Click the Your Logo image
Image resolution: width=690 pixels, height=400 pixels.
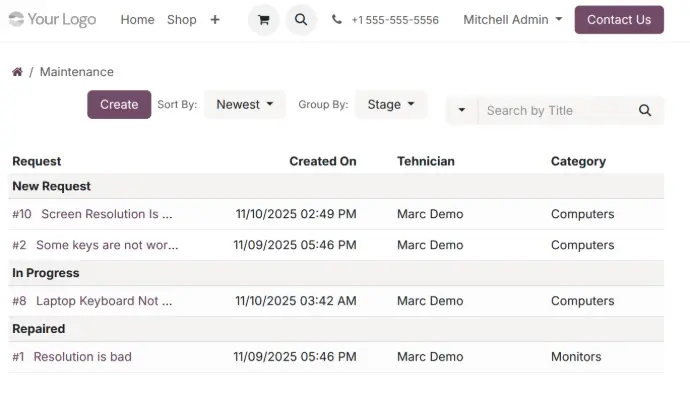pyautogui.click(x=50, y=20)
